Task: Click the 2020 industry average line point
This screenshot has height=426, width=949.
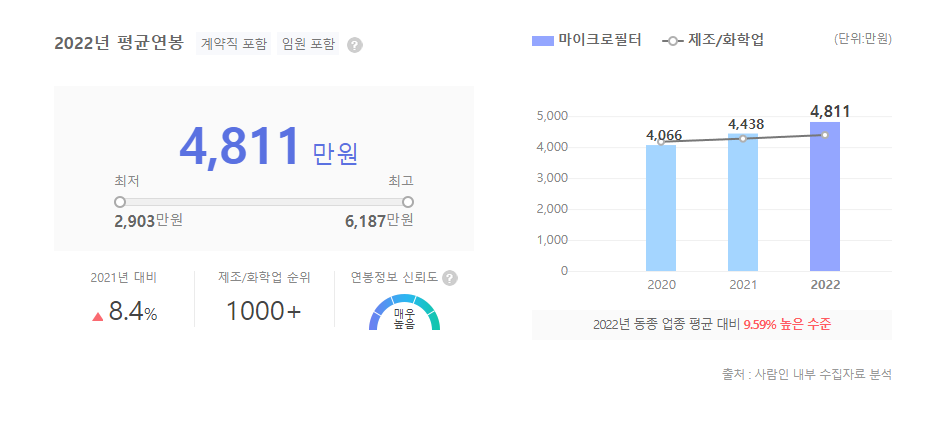Action: tap(661, 142)
